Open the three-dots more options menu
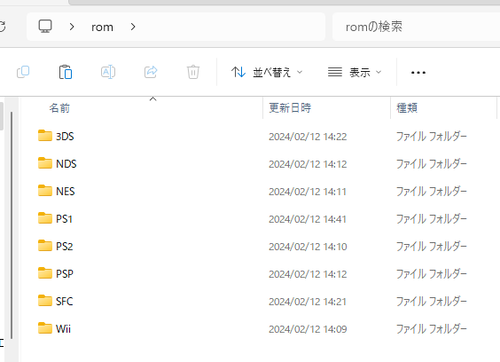 (x=418, y=72)
